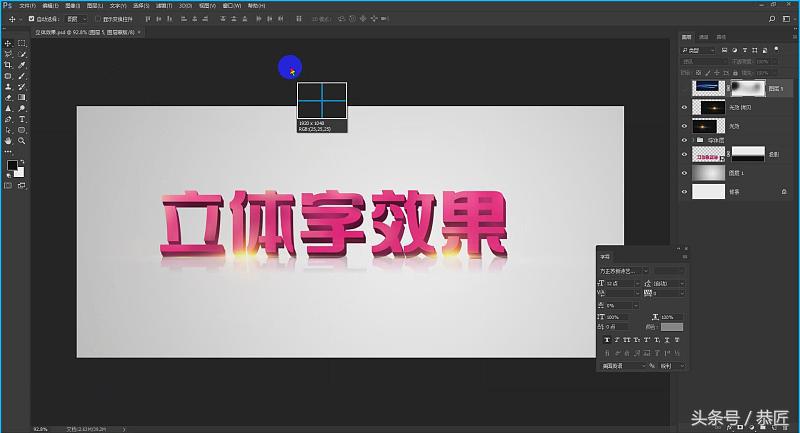Screen dimensions: 800x433
Task: Switch to the 通道 (Channels) tab
Action: pyautogui.click(x=704, y=37)
